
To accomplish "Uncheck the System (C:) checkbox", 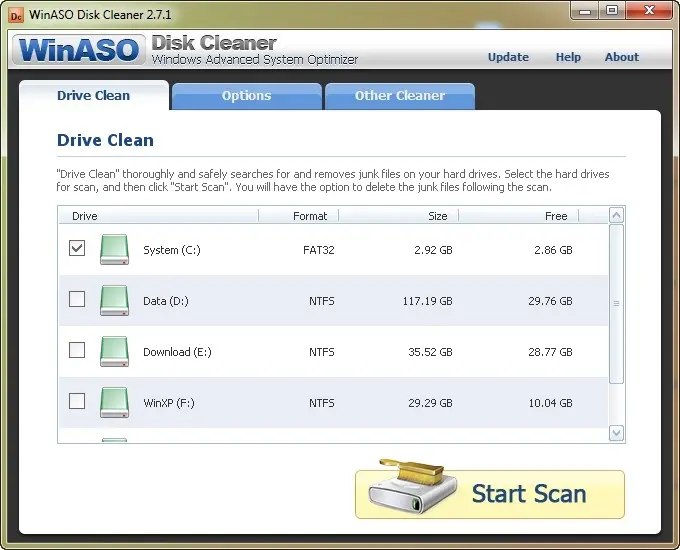I will click(x=77, y=248).
